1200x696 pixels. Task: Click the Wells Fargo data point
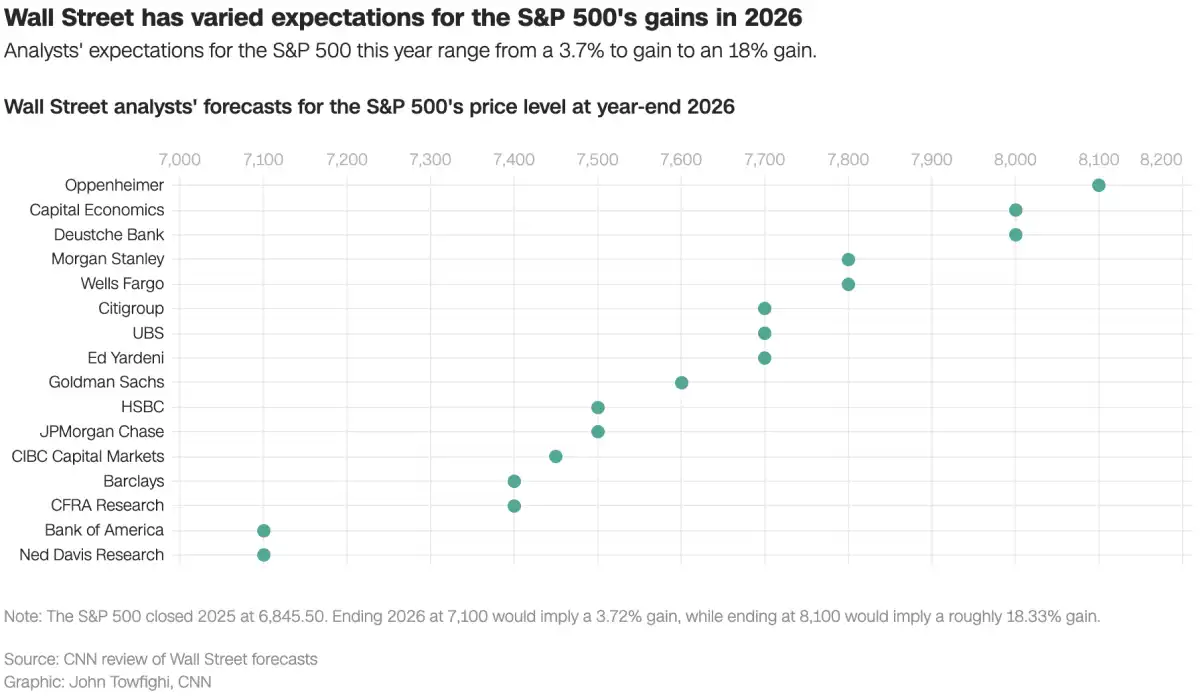[x=848, y=284]
